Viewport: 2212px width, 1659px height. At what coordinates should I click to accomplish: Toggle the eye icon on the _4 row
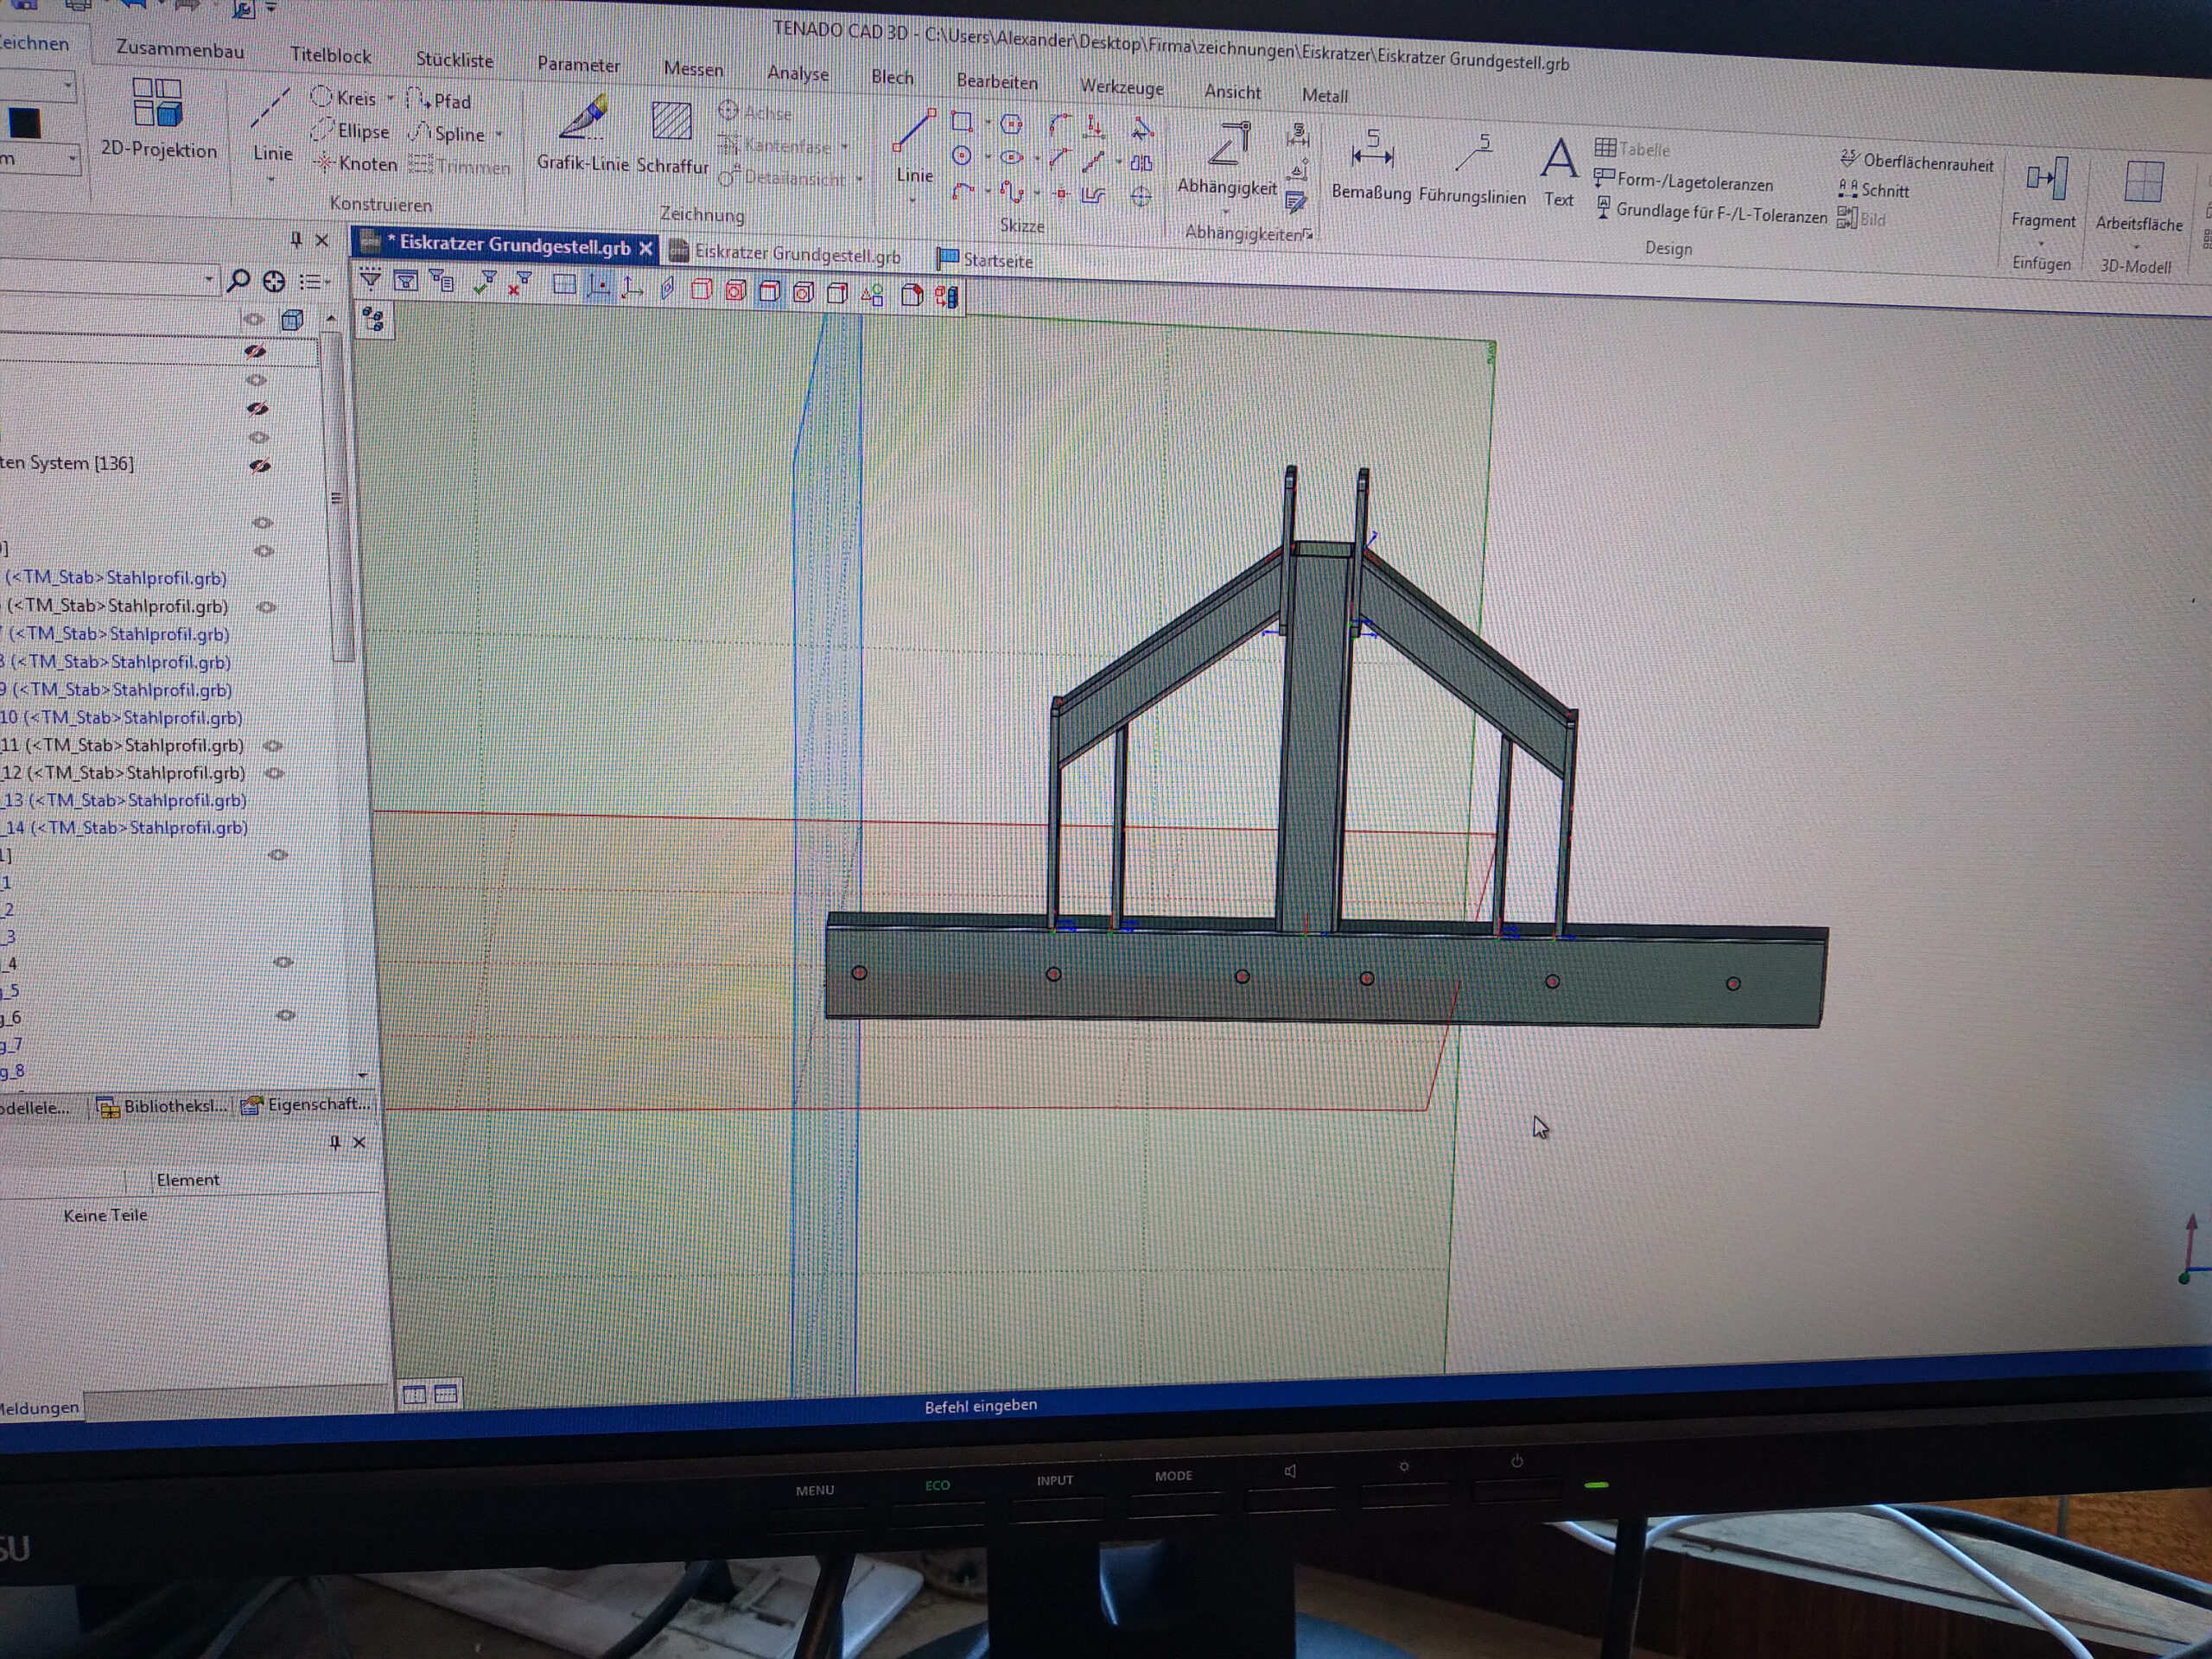tap(283, 962)
